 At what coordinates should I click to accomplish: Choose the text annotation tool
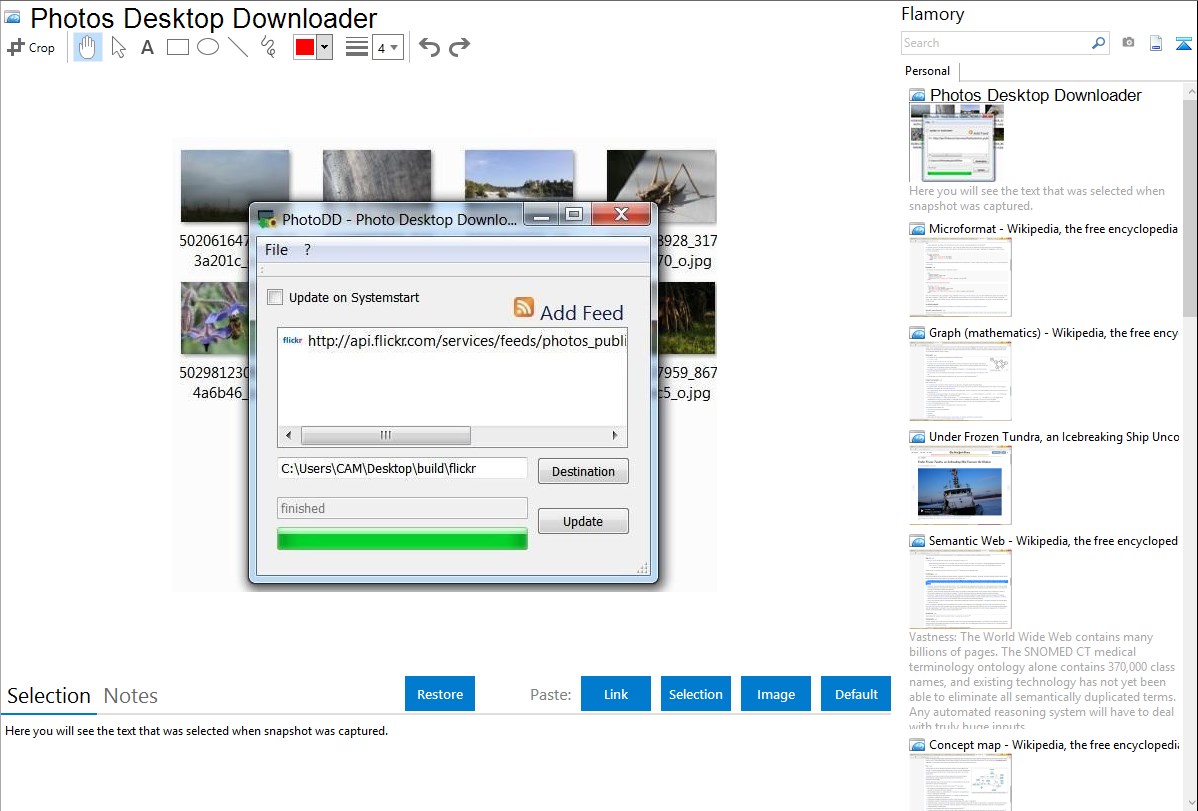point(147,47)
